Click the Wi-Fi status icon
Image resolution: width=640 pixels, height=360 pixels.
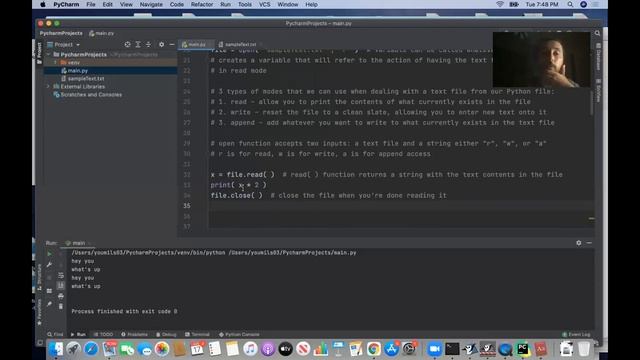[x=500, y=4]
